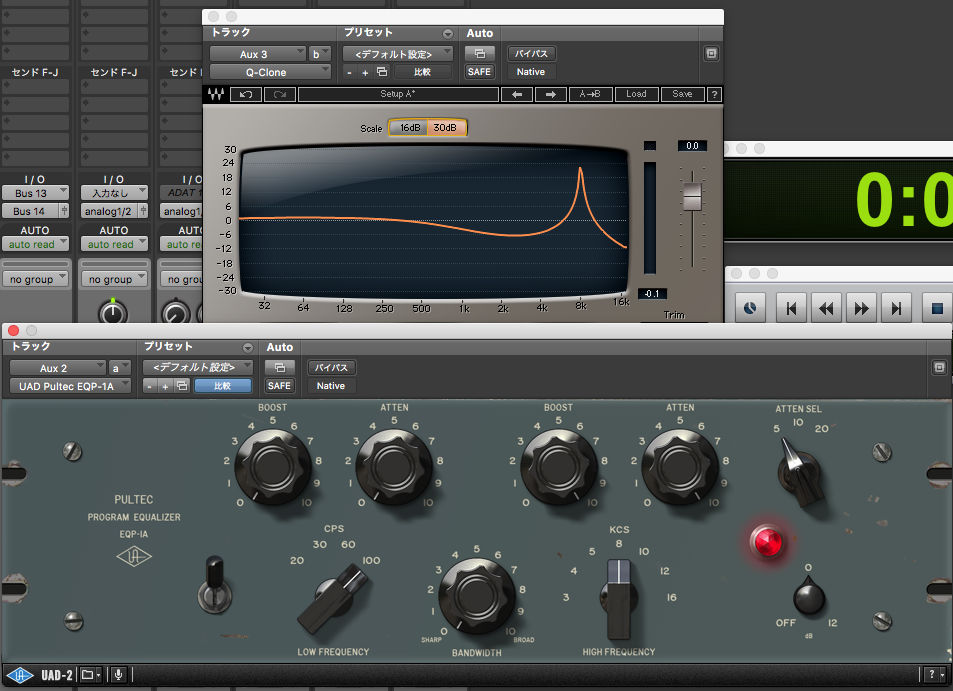
Task: Open the Q-Clone plugin selector dropdown
Action: point(270,72)
